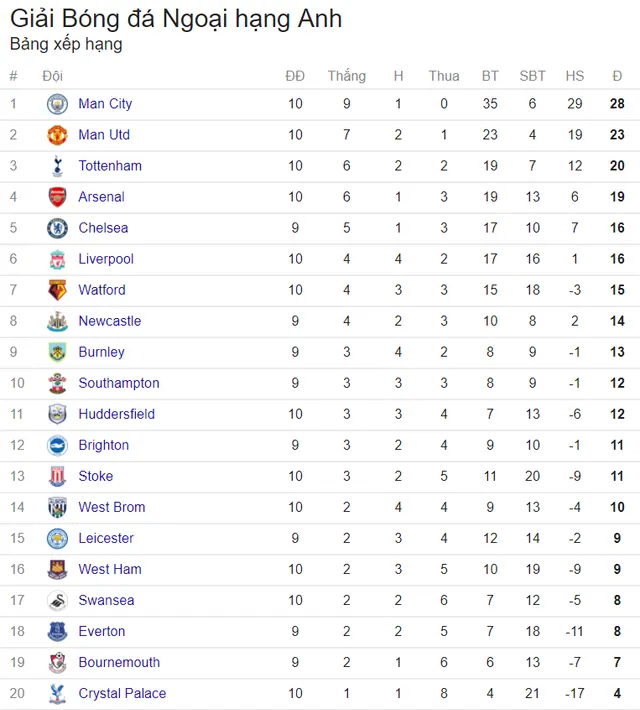Open the Southampton team link
640x710 pixels.
(119, 384)
